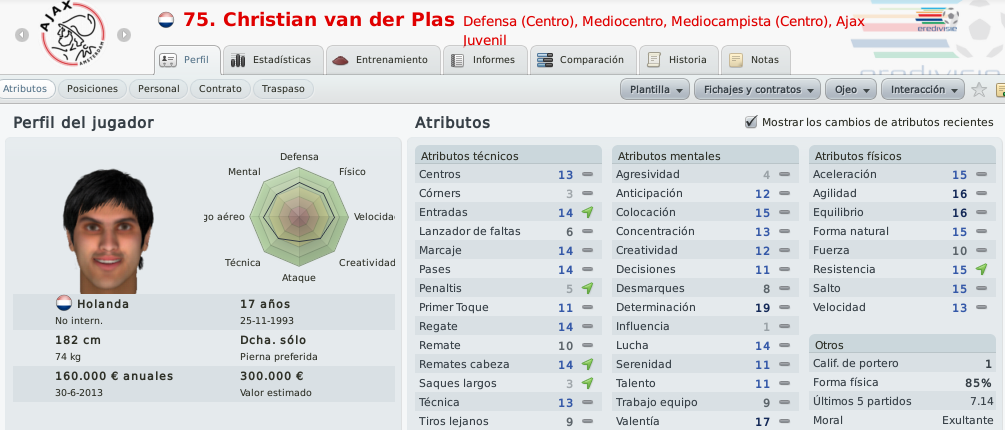The image size is (1005, 430).
Task: Click the Holanda flag in player profile
Action: [x=63, y=303]
